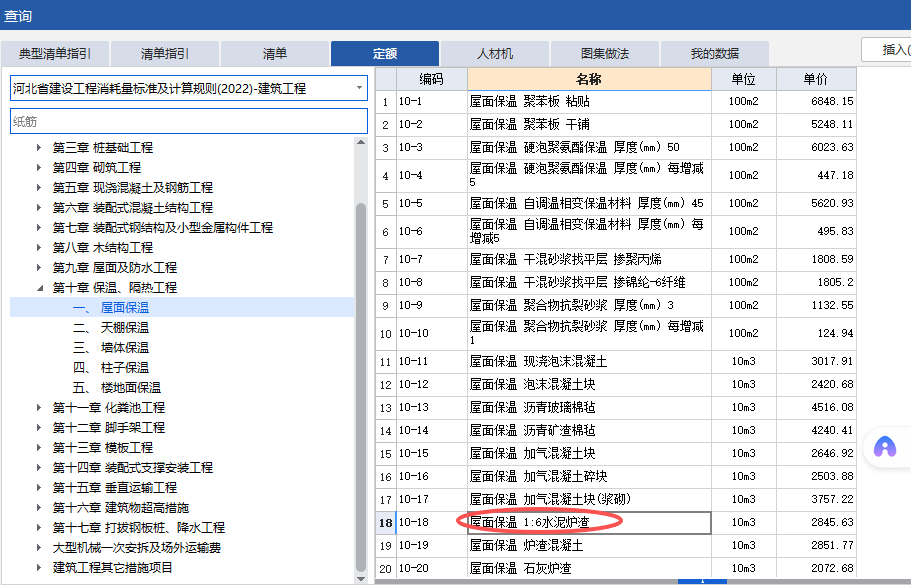Expand 第九章 屋面及防水工程 node
911x585 pixels.
(39, 268)
